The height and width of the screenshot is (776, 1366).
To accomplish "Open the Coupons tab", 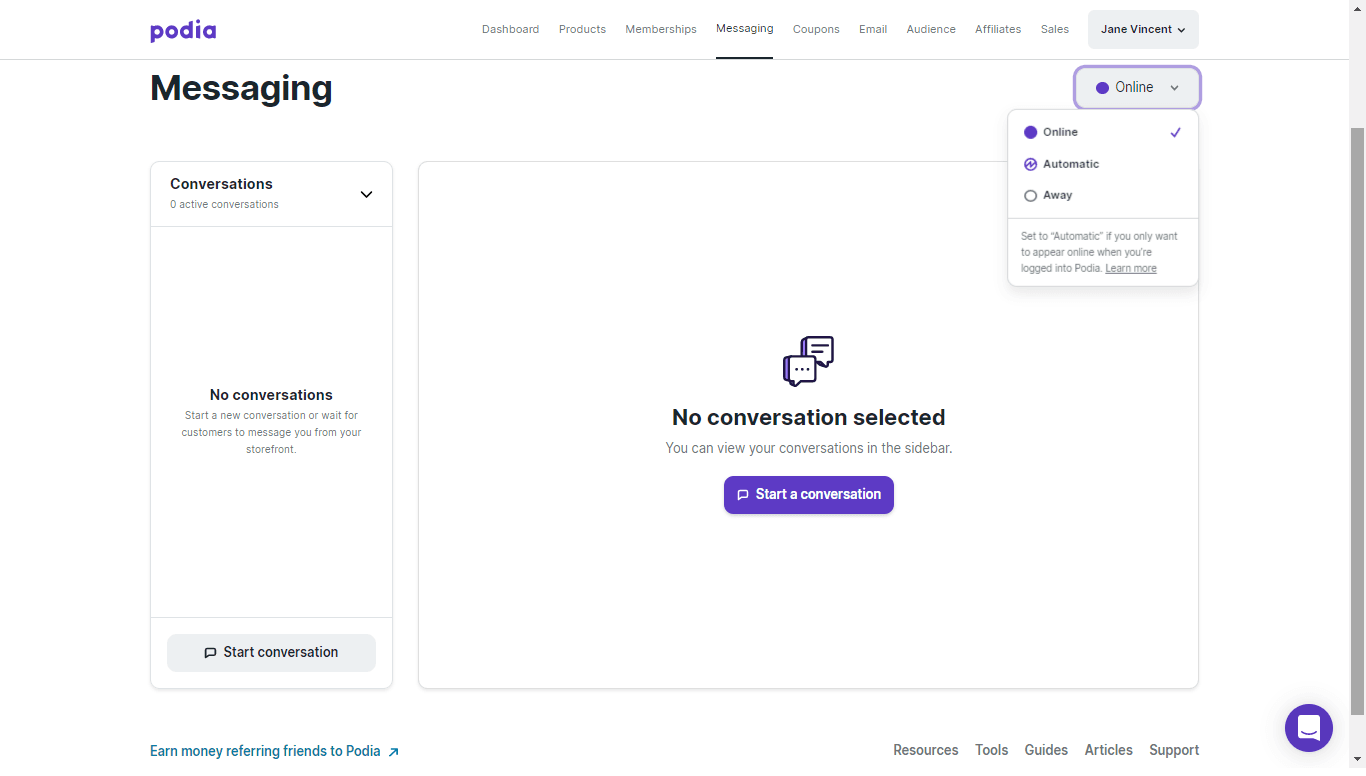I will pos(816,29).
